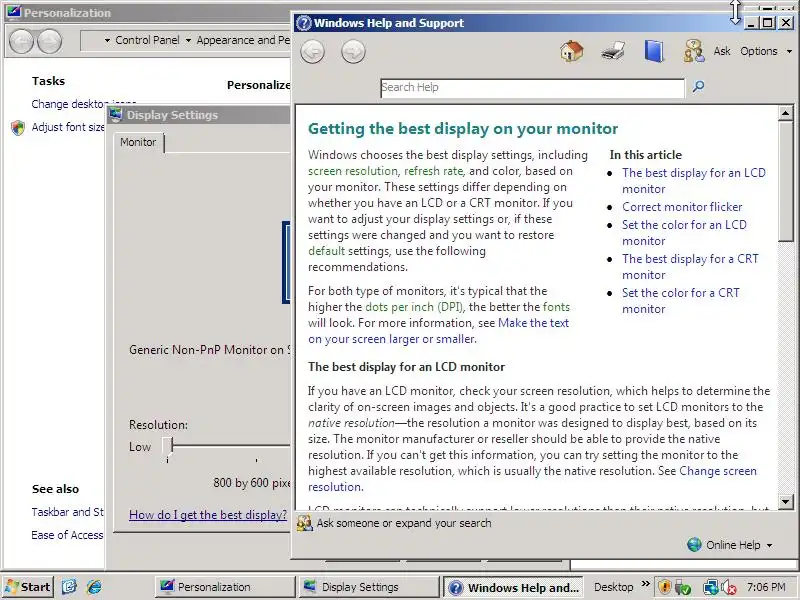Click the muted volume tray icon
Viewport: 800px width, 600px height.
(x=728, y=587)
